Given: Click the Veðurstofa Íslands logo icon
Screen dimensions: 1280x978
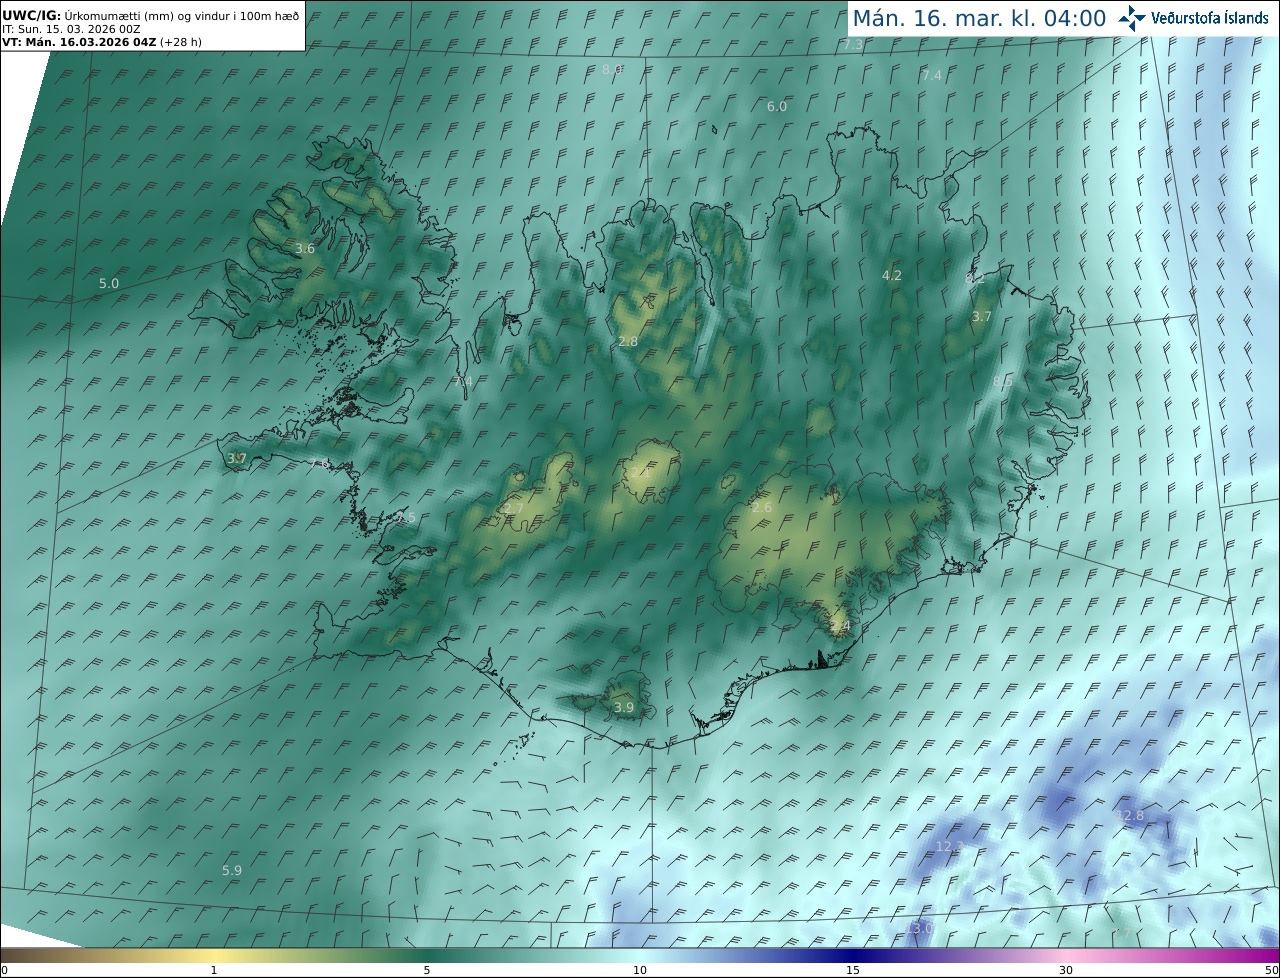Looking at the screenshot, I should [x=1132, y=18].
